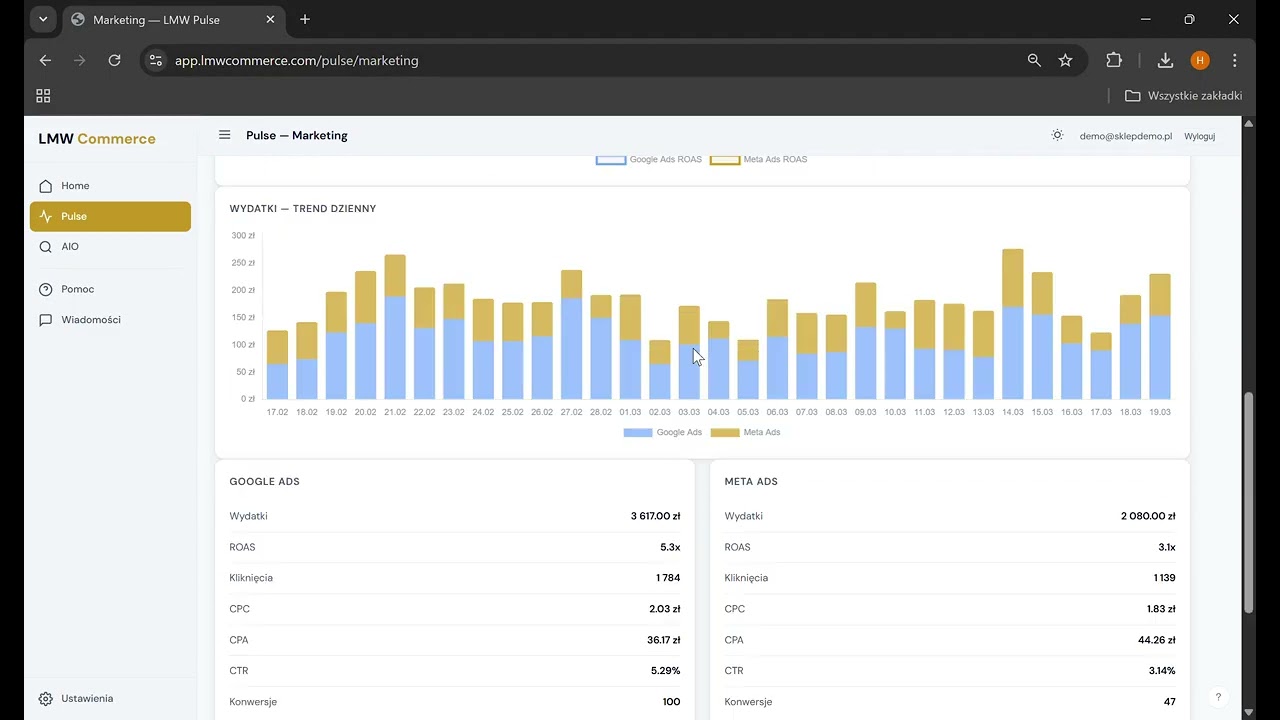Click the 19.03 chart bar

coord(1160,337)
